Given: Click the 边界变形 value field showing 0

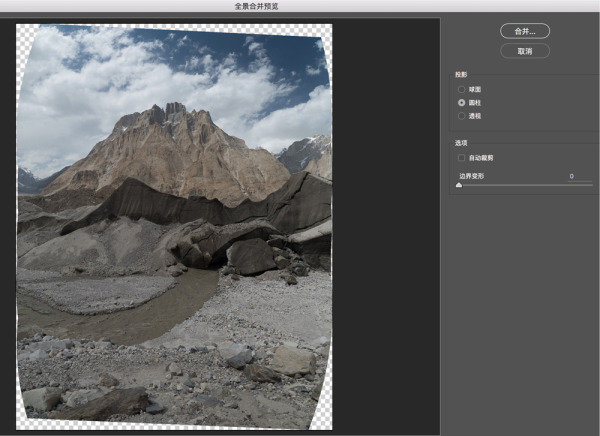Looking at the screenshot, I should (580, 176).
